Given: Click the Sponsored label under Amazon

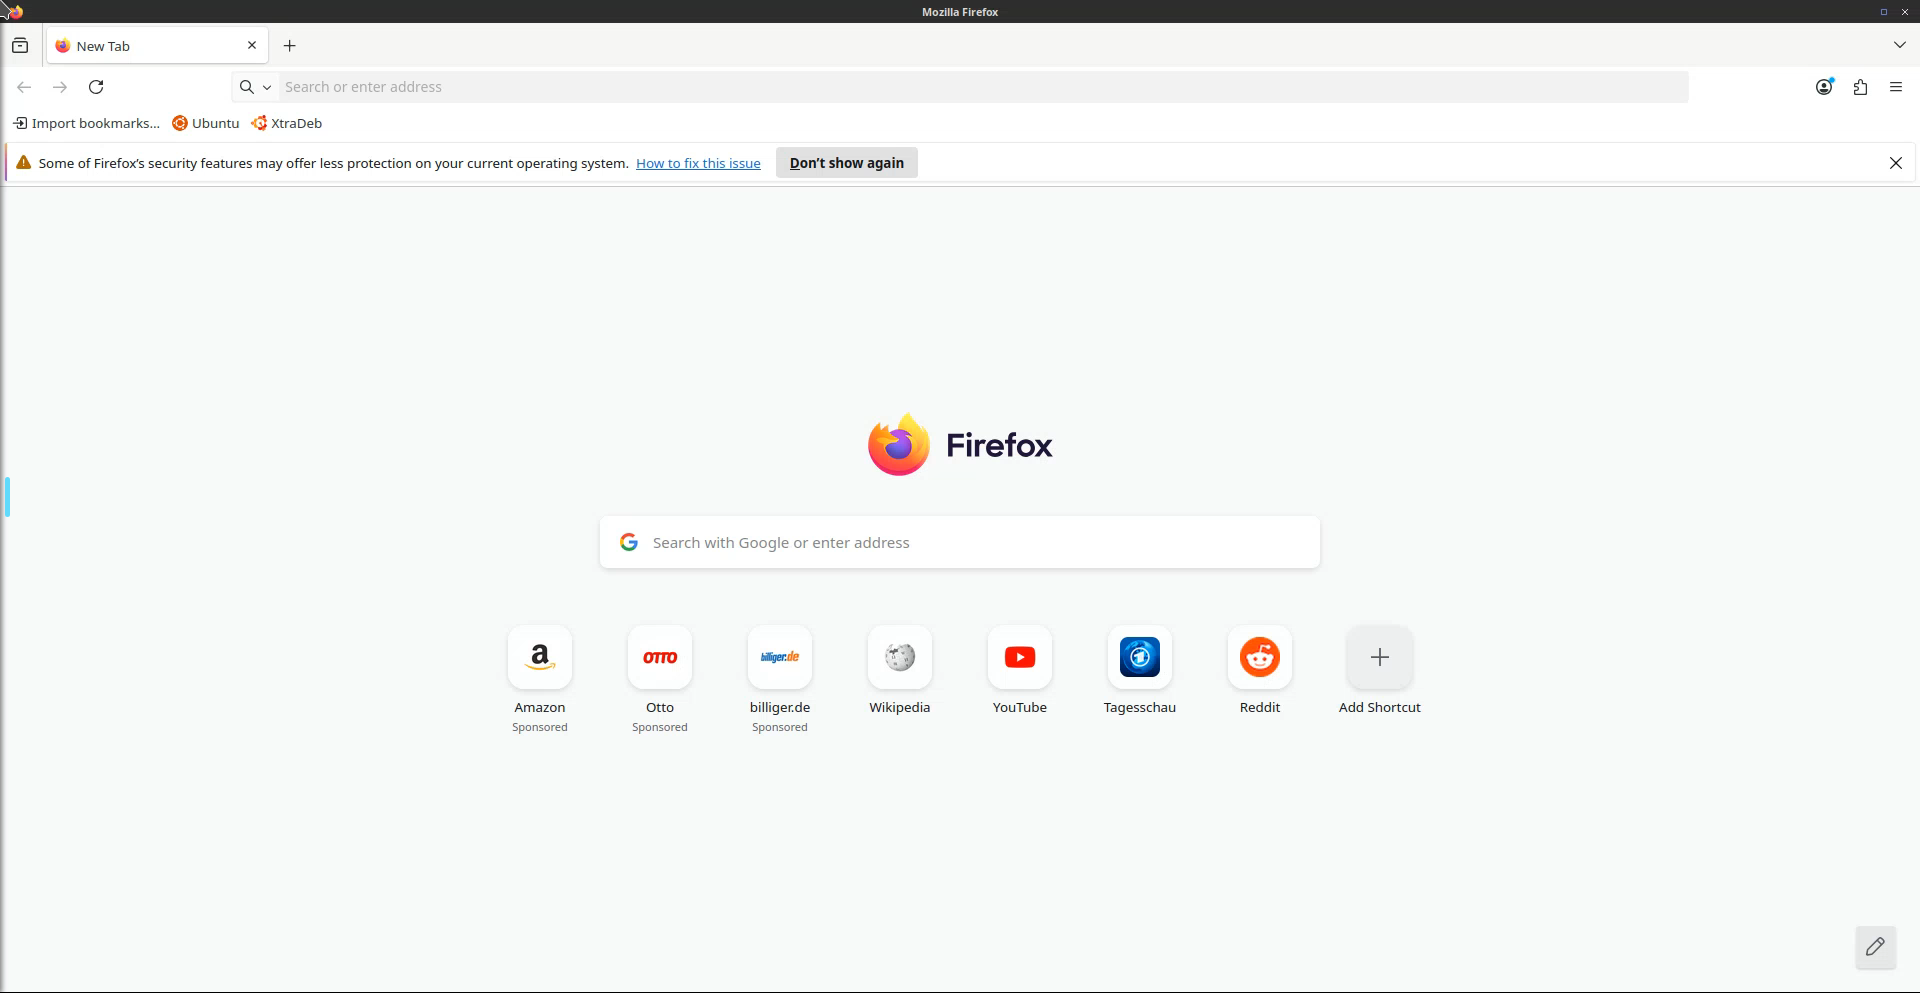Looking at the screenshot, I should (x=540, y=728).
